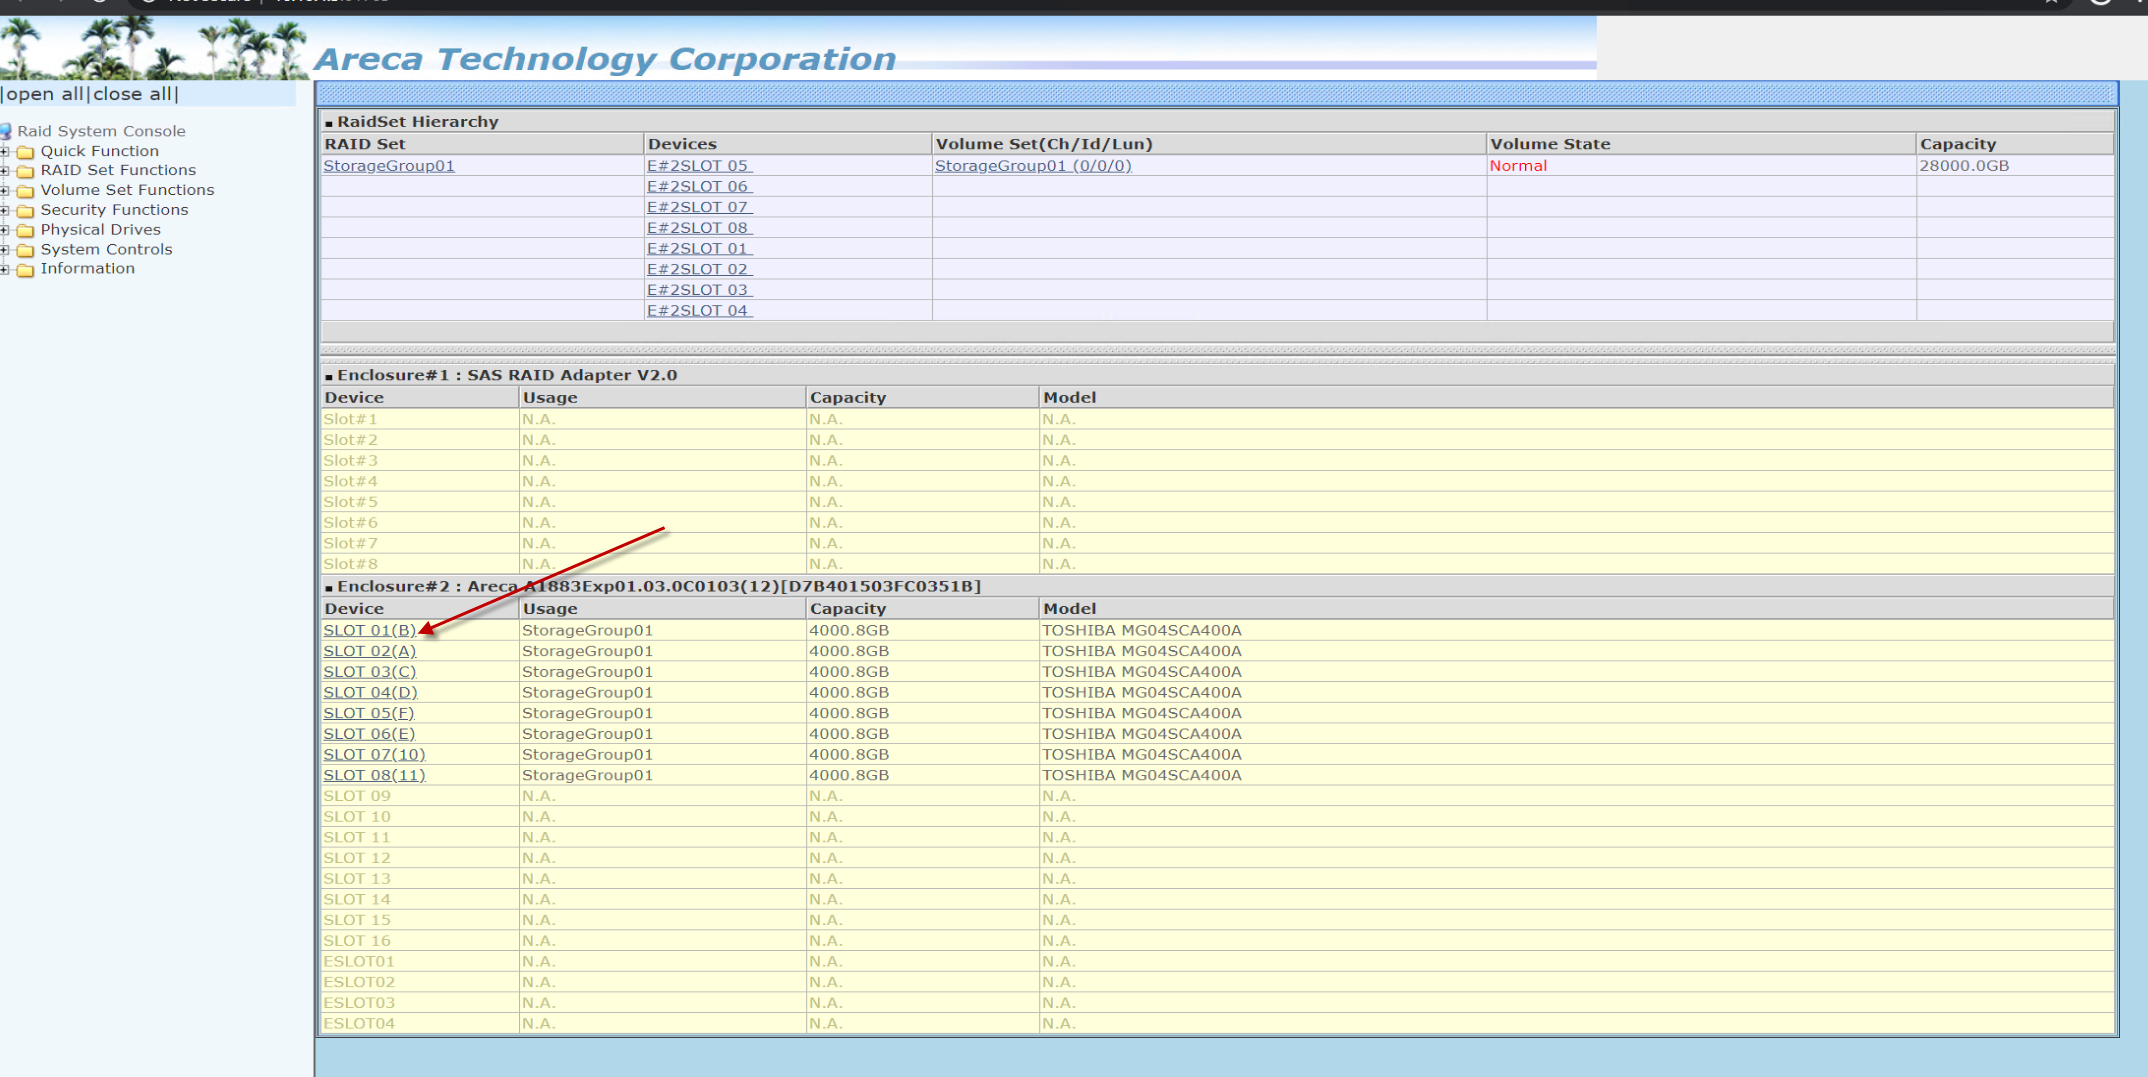The height and width of the screenshot is (1077, 2148).
Task: Click the Raid System Console icon
Action: point(6,131)
